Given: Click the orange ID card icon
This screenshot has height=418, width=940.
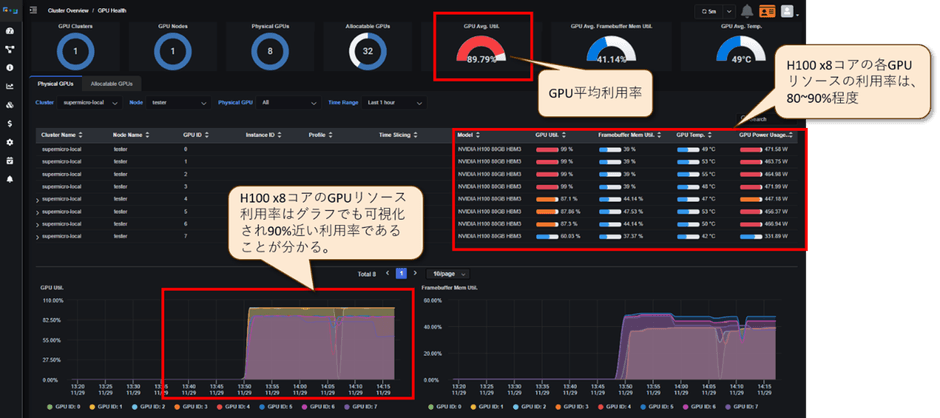Looking at the screenshot, I should point(767,11).
